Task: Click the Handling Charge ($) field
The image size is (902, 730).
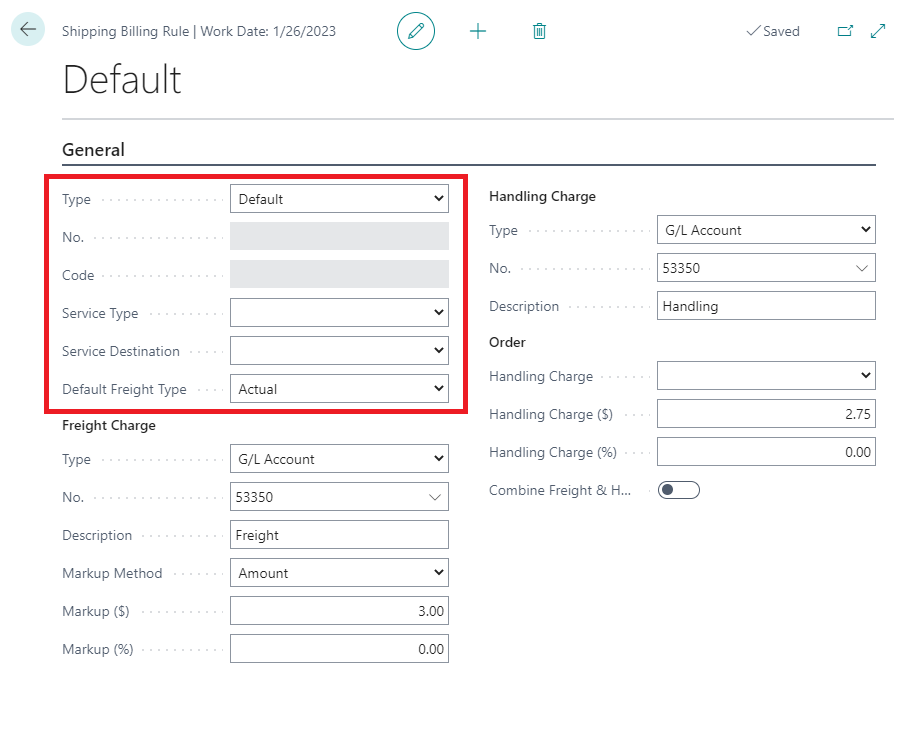Action: [x=765, y=414]
